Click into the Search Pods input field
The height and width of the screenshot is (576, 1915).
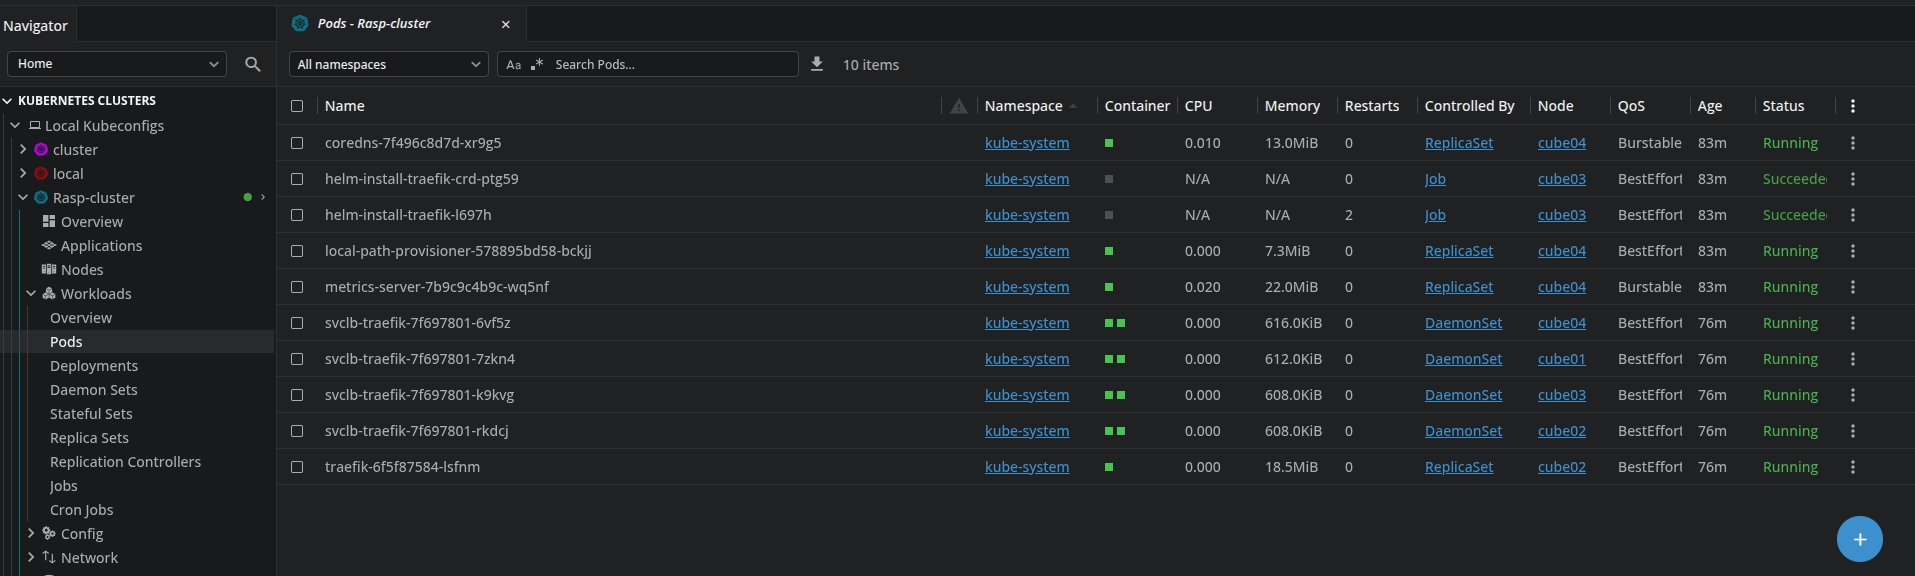[x=670, y=64]
